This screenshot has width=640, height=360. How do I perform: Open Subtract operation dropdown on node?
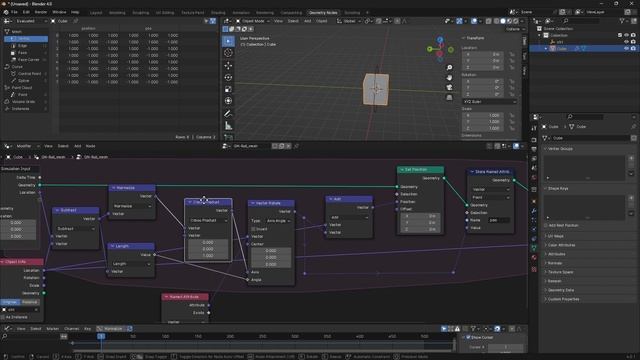[x=76, y=229]
